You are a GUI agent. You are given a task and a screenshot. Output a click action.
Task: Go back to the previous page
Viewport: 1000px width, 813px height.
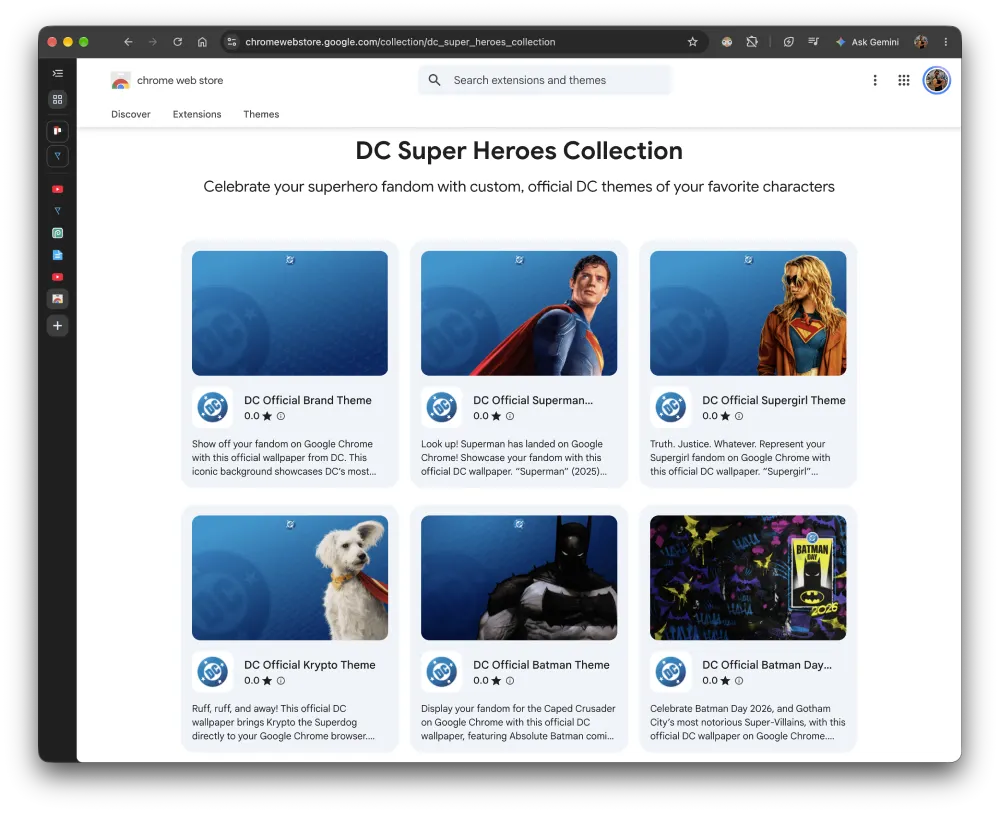[128, 42]
